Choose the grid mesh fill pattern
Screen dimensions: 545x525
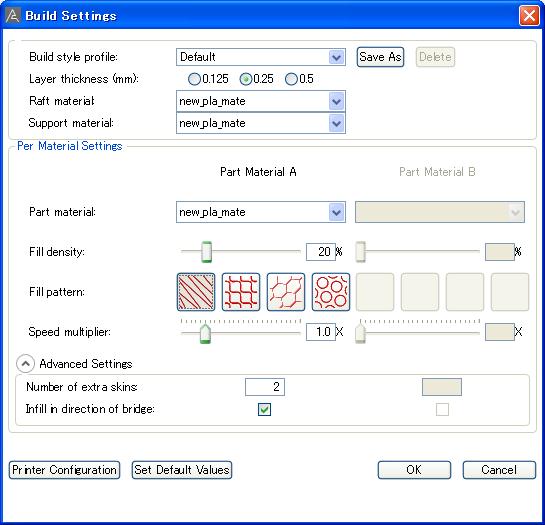pos(241,292)
